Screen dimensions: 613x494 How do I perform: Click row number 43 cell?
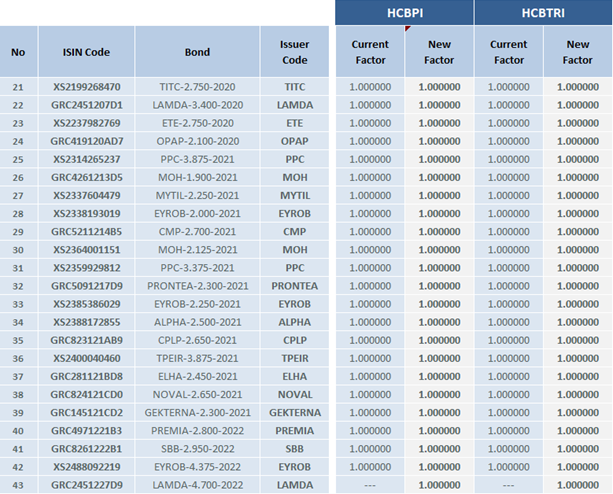pyautogui.click(x=18, y=485)
